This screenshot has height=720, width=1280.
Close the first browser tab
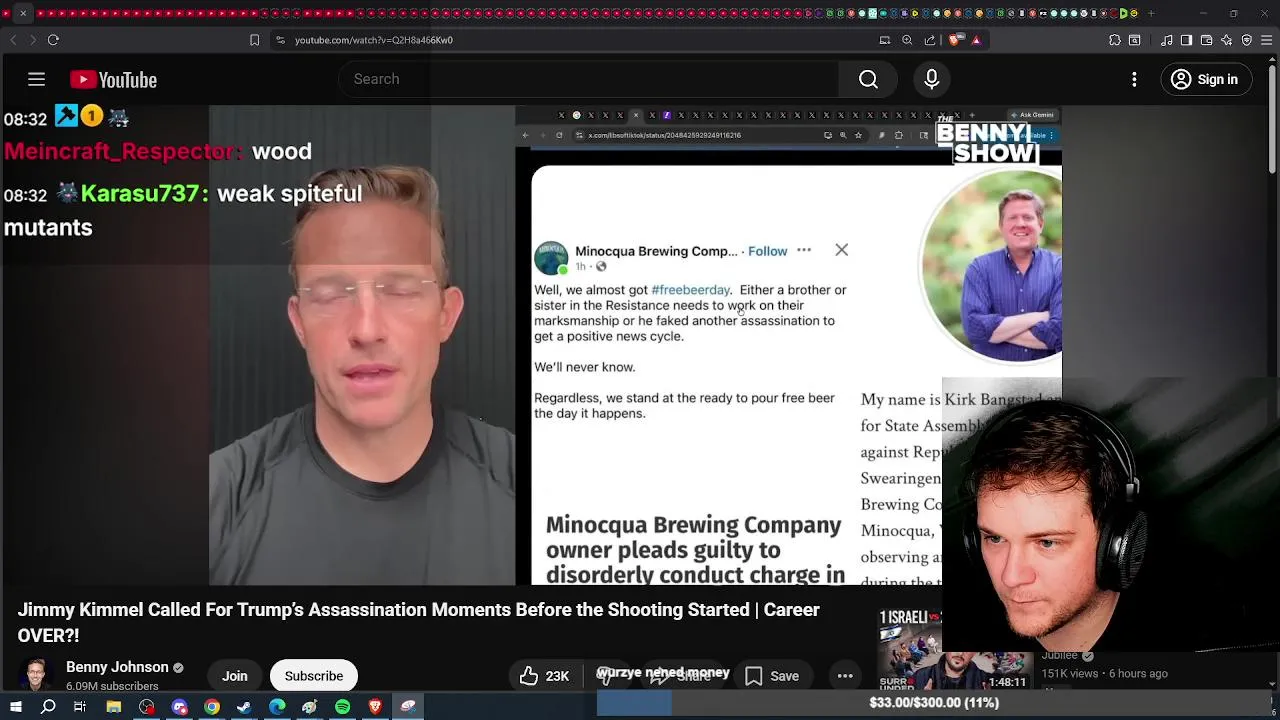23,14
